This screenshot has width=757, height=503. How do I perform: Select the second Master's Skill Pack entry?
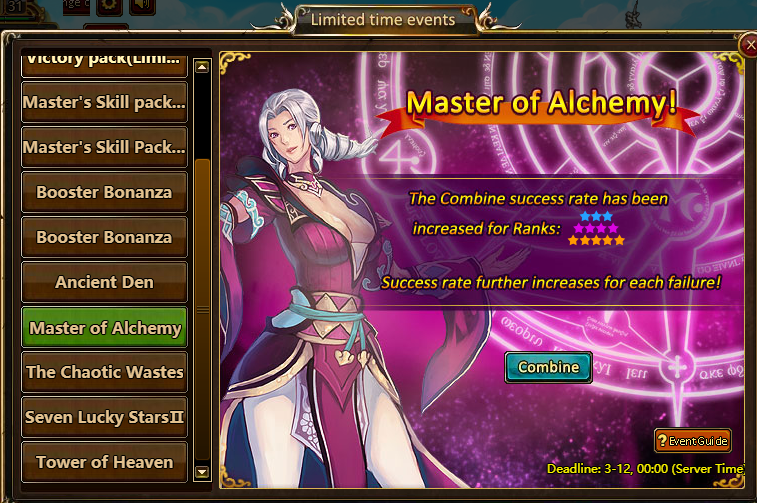pyautogui.click(x=104, y=147)
